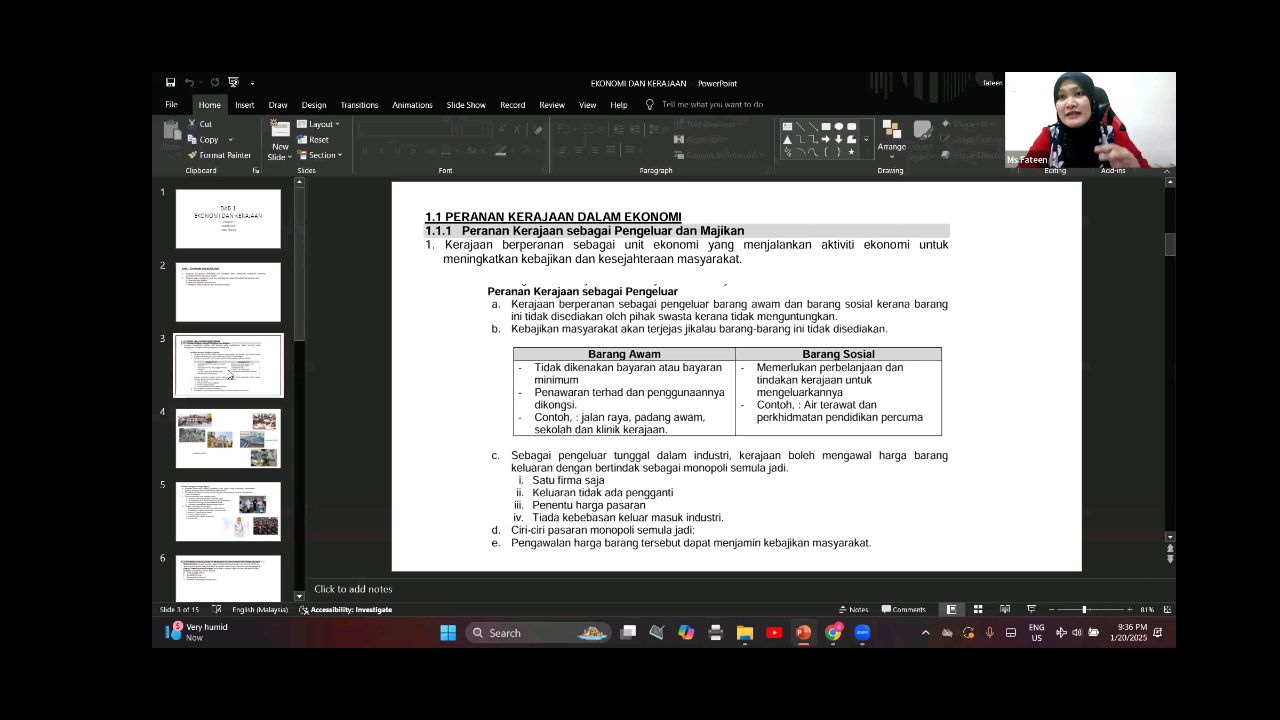Open the Arrange dropdown
The height and width of the screenshot is (720, 1280).
892,138
